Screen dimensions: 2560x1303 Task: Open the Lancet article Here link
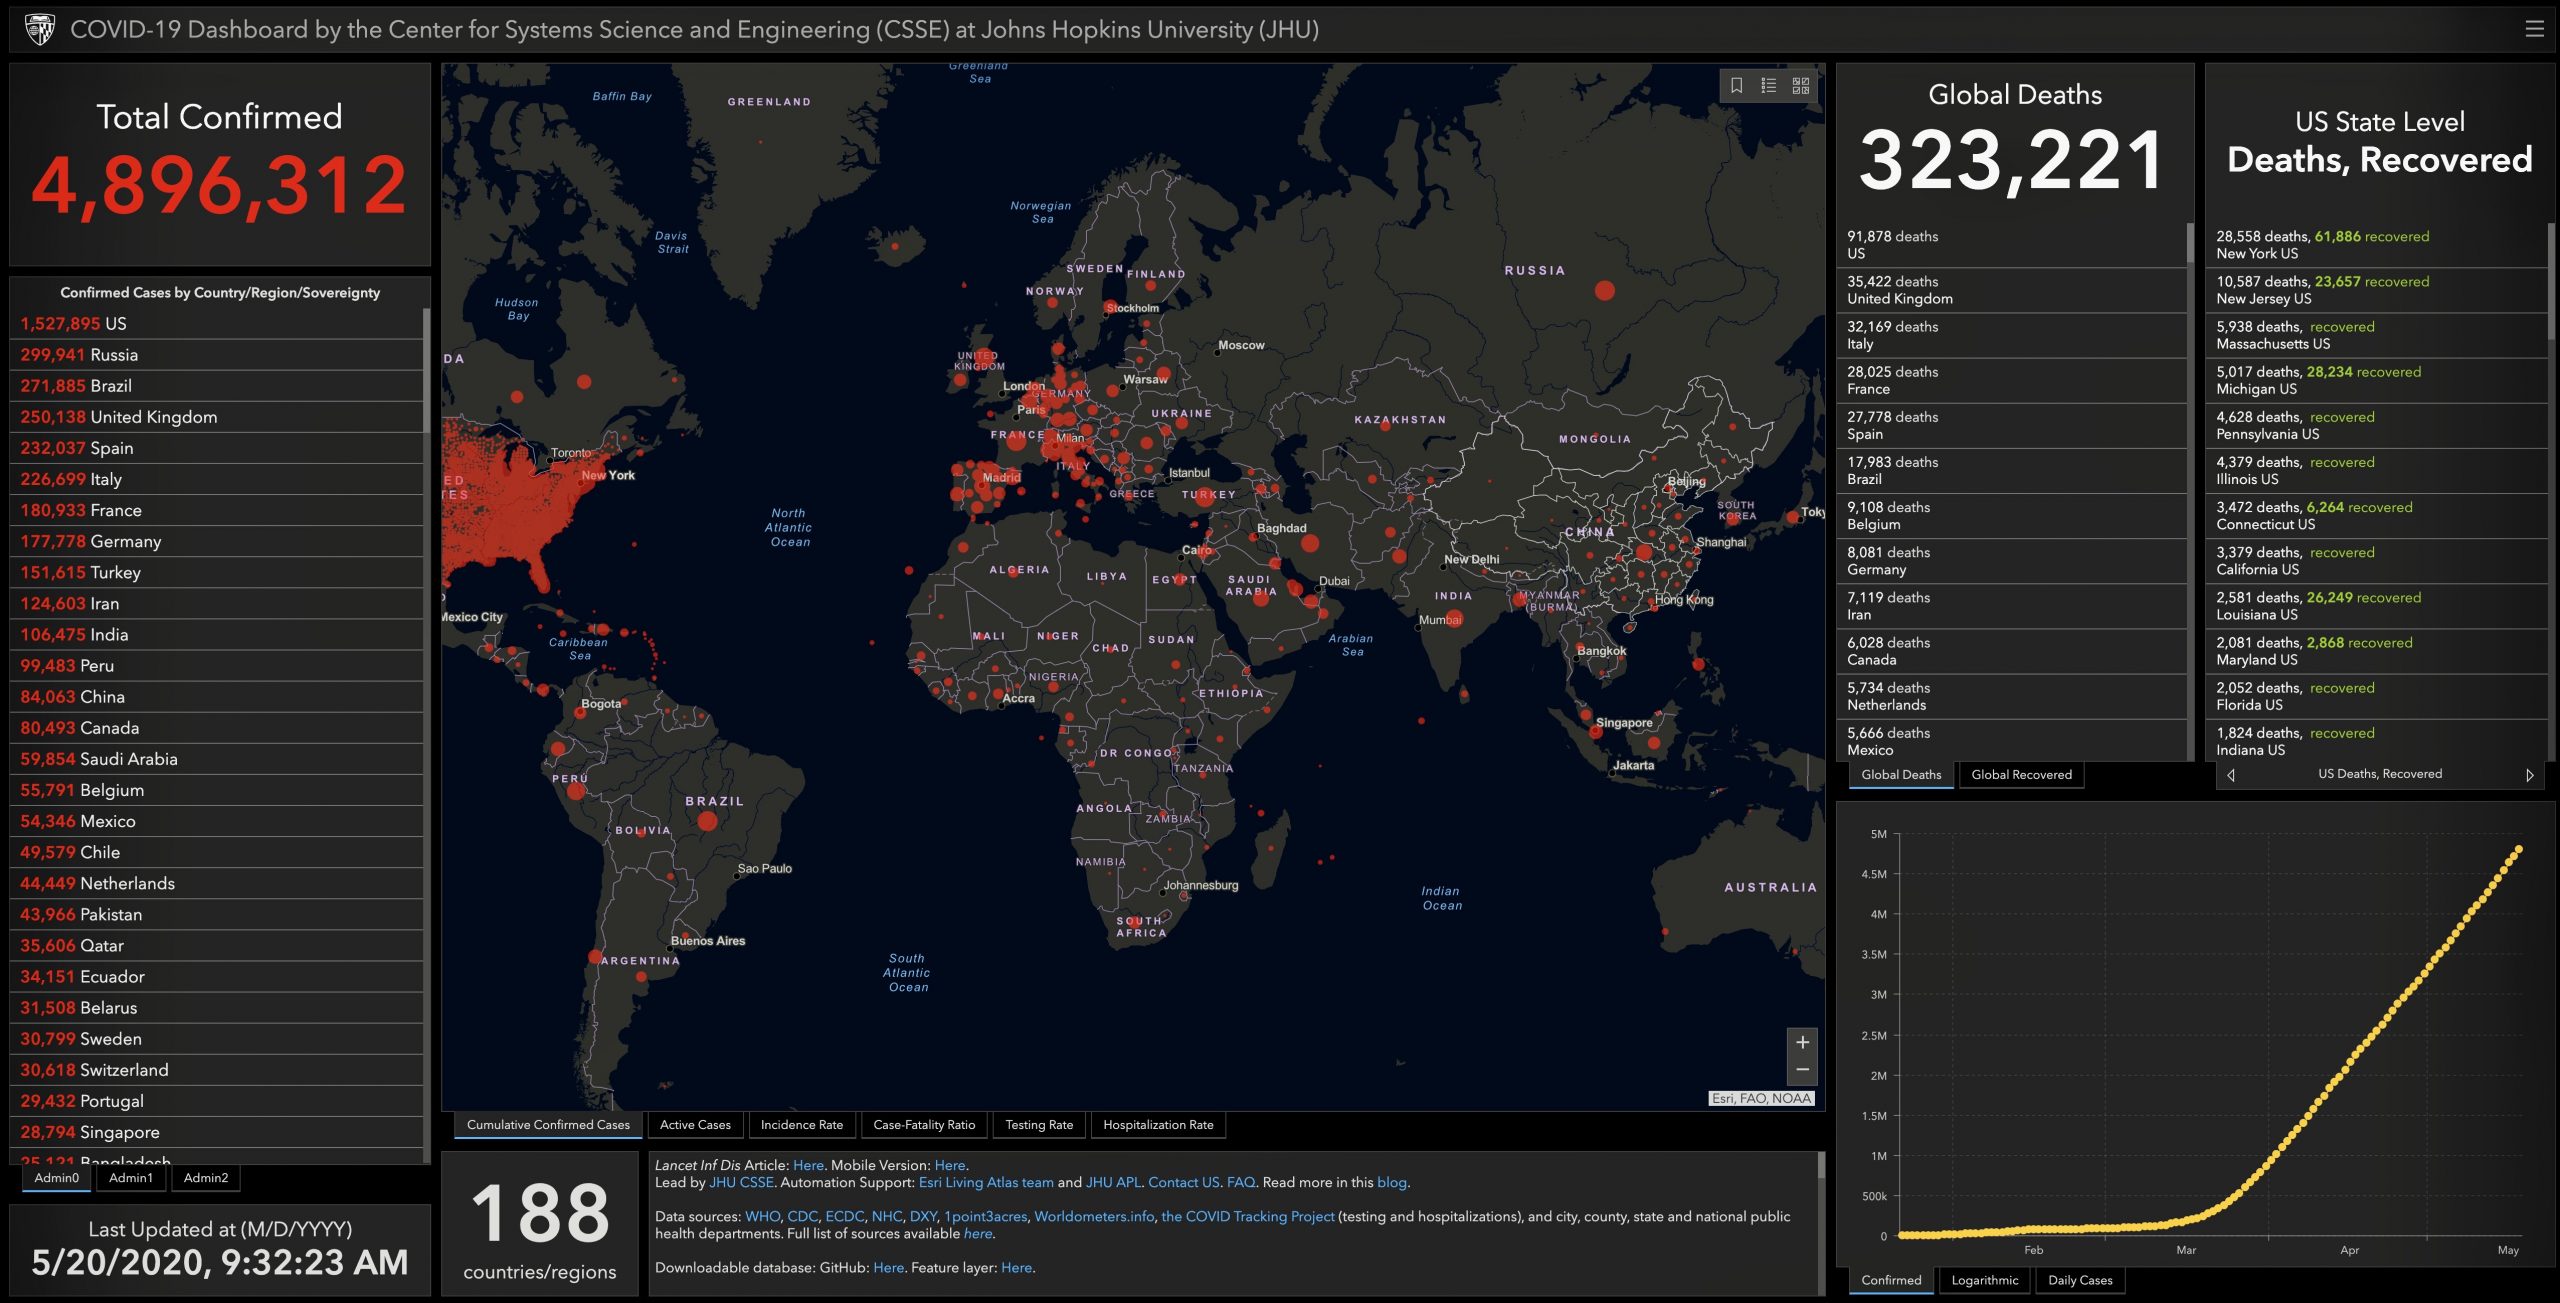point(808,1165)
